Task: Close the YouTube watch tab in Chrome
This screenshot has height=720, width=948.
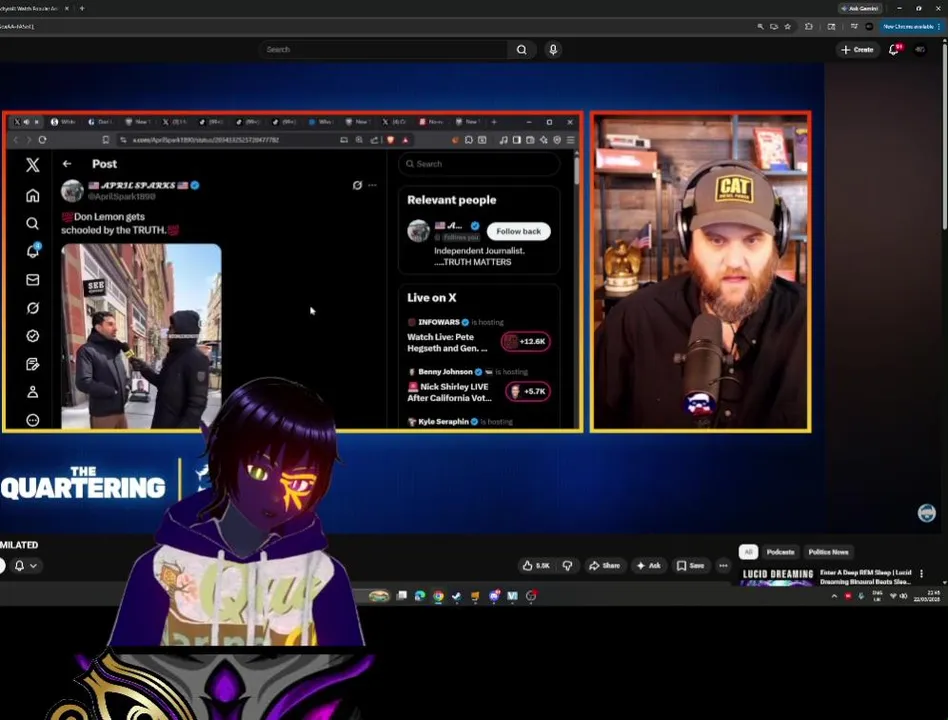Action: pyautogui.click(x=67, y=8)
